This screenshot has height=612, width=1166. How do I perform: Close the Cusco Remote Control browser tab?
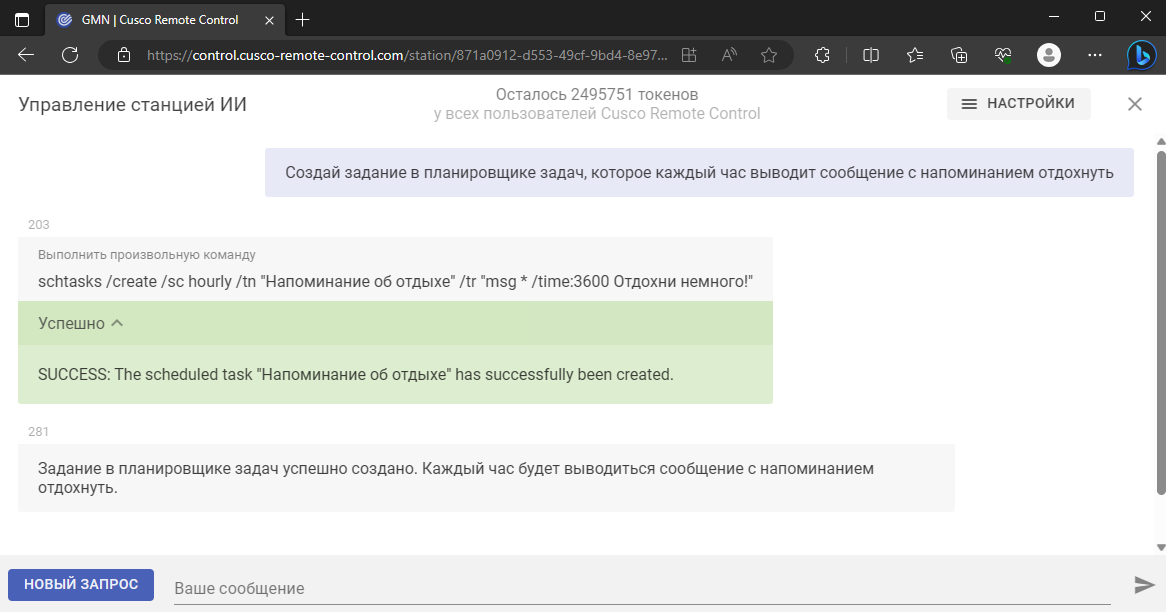pos(269,20)
